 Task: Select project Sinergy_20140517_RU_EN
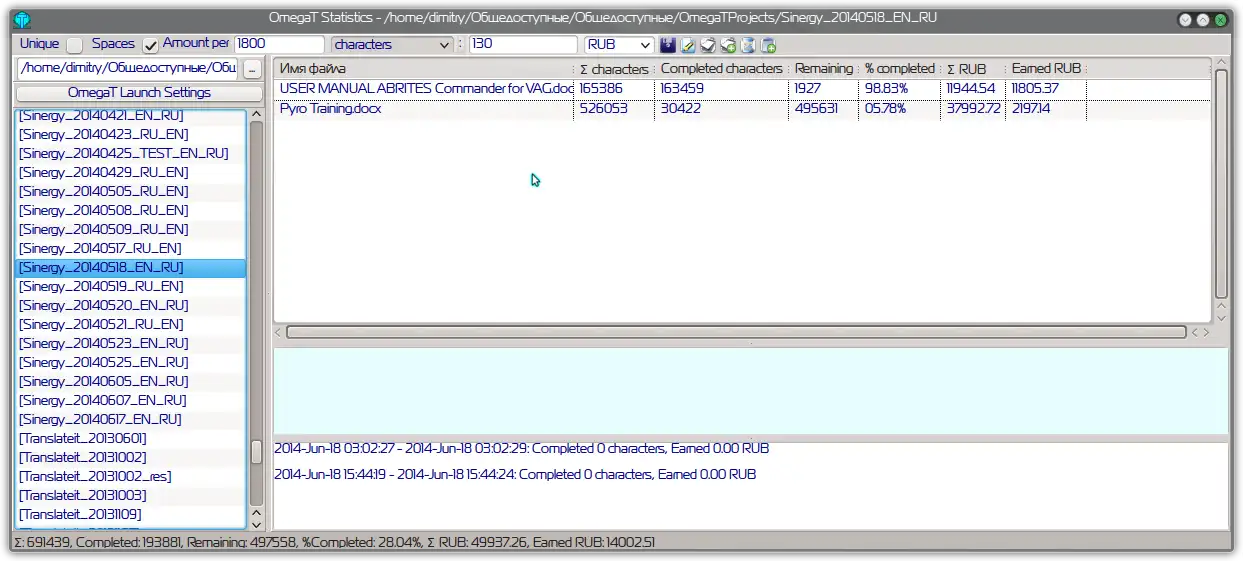(131, 248)
